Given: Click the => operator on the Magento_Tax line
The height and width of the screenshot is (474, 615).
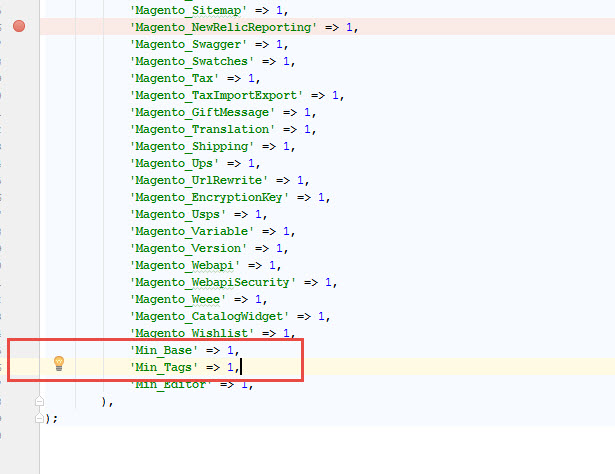Looking at the screenshot, I should (234, 78).
